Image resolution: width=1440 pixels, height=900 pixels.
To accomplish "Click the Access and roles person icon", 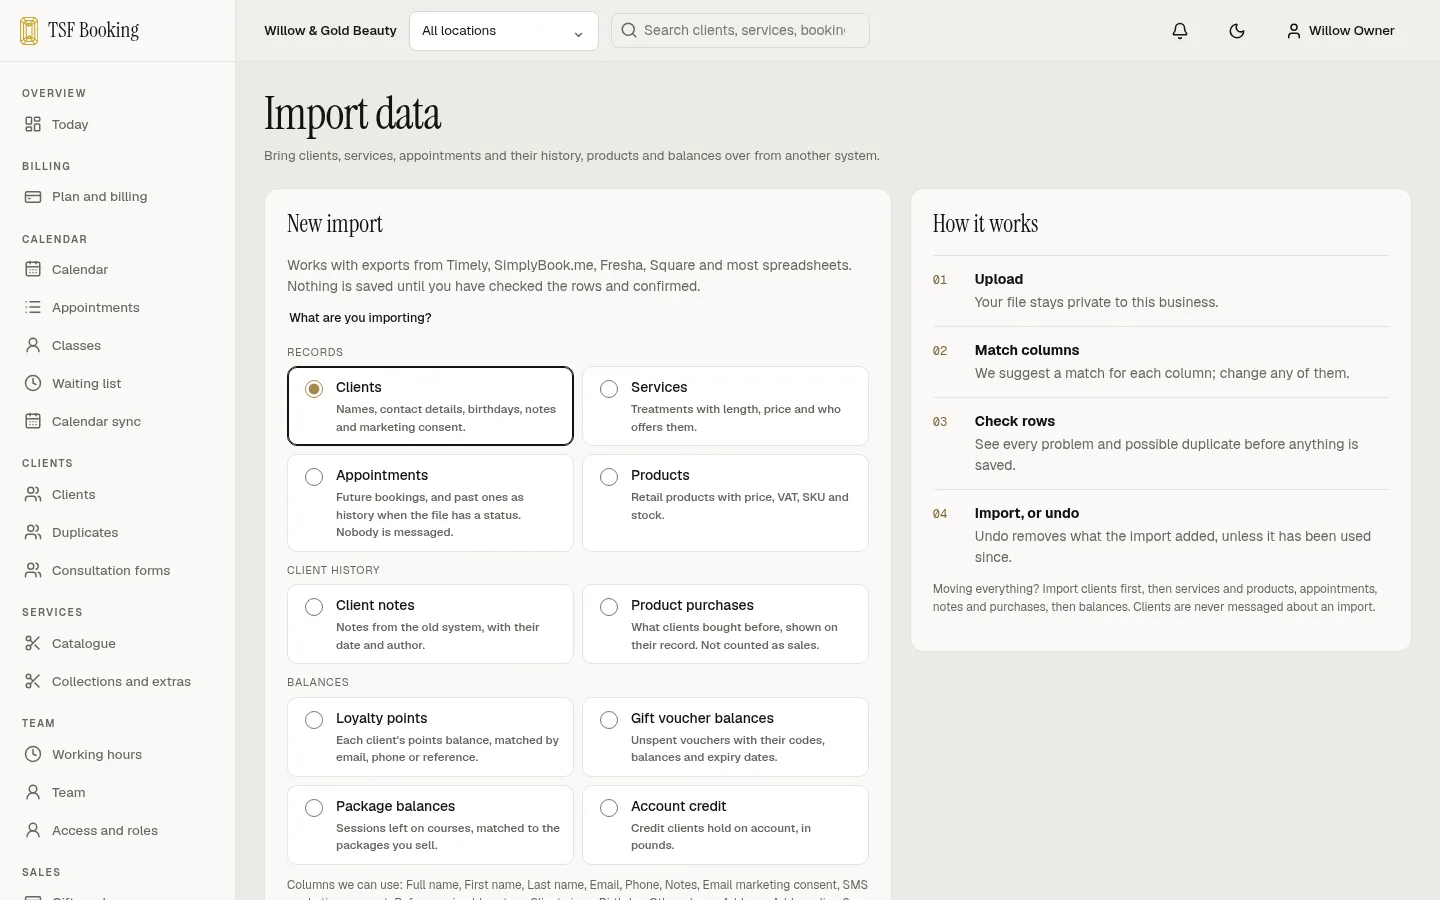I will pos(33,830).
